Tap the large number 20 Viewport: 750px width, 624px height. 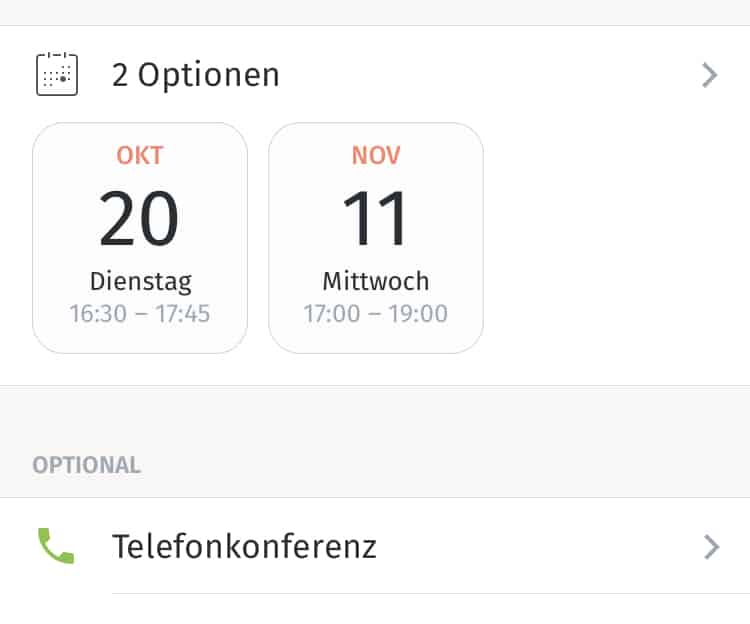click(x=140, y=219)
